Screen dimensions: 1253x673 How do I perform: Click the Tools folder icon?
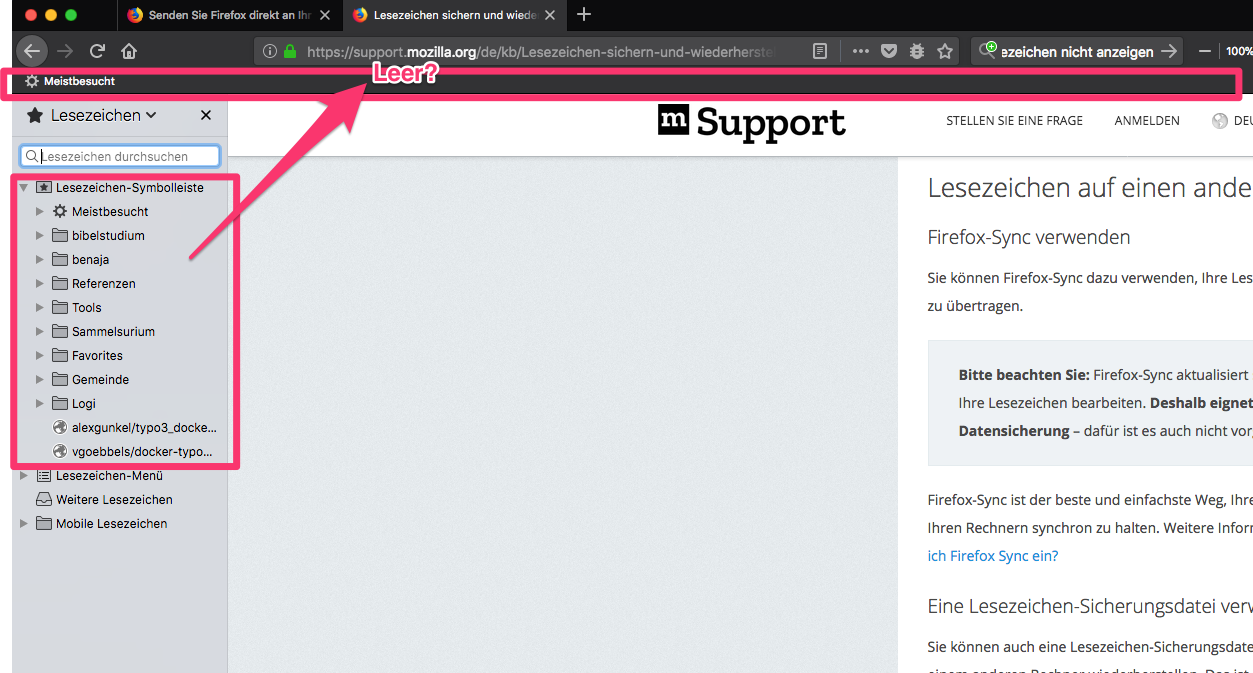pos(60,307)
